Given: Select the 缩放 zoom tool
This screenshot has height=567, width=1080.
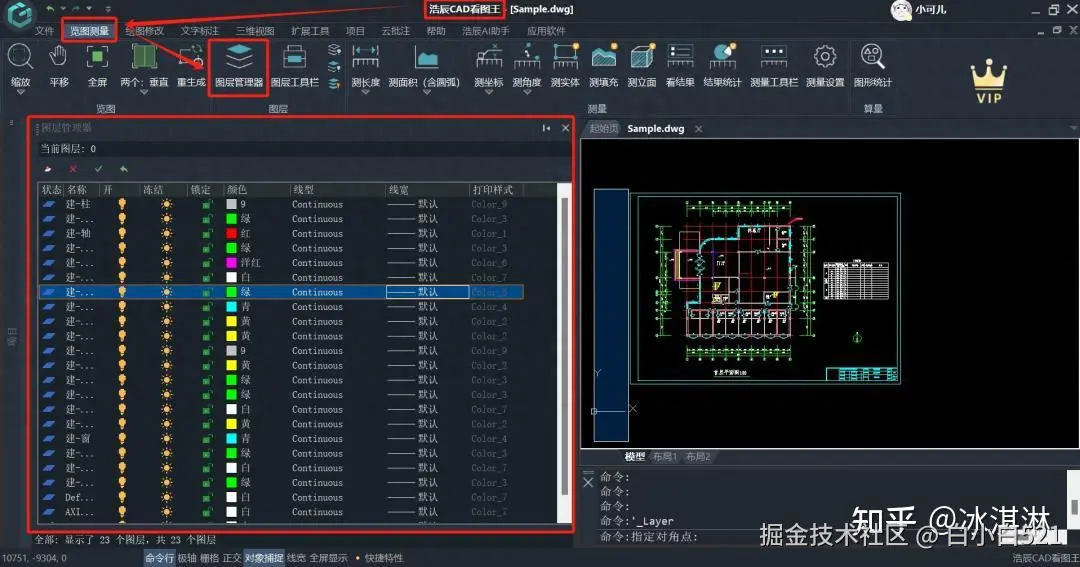Looking at the screenshot, I should coord(20,65).
